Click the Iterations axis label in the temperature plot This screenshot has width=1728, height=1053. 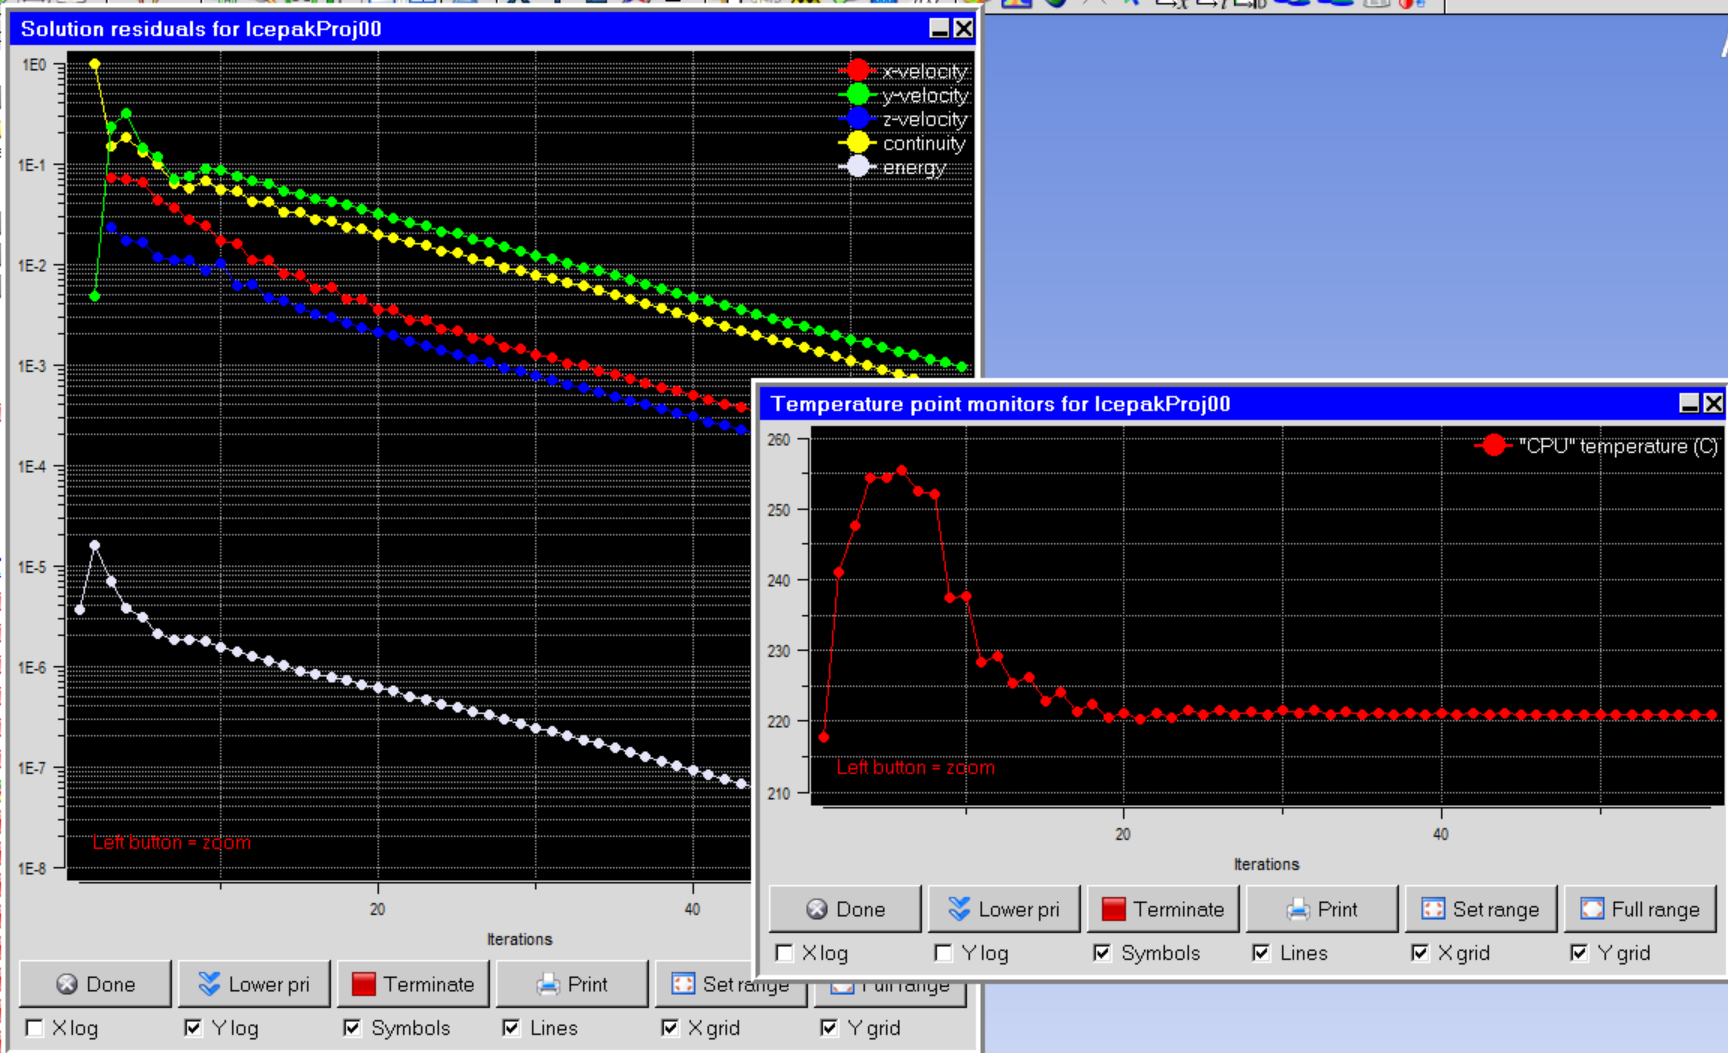pyautogui.click(x=1266, y=864)
